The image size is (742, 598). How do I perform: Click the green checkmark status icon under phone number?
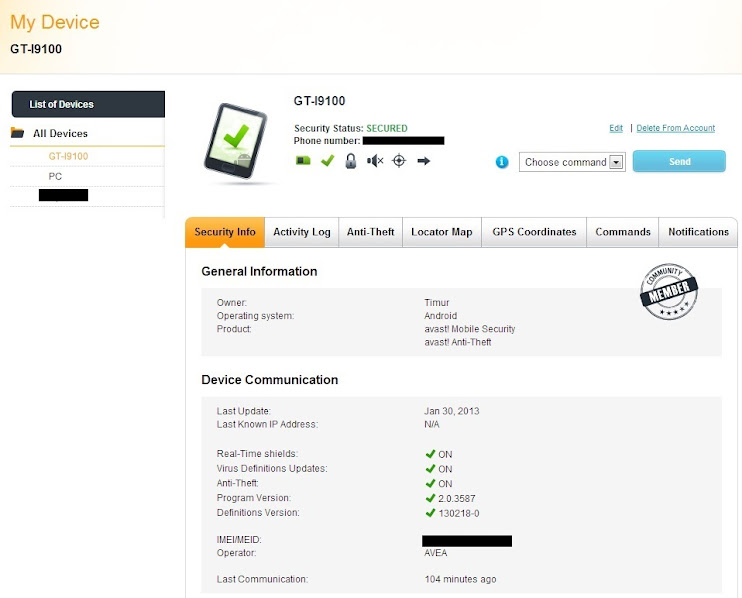[327, 161]
